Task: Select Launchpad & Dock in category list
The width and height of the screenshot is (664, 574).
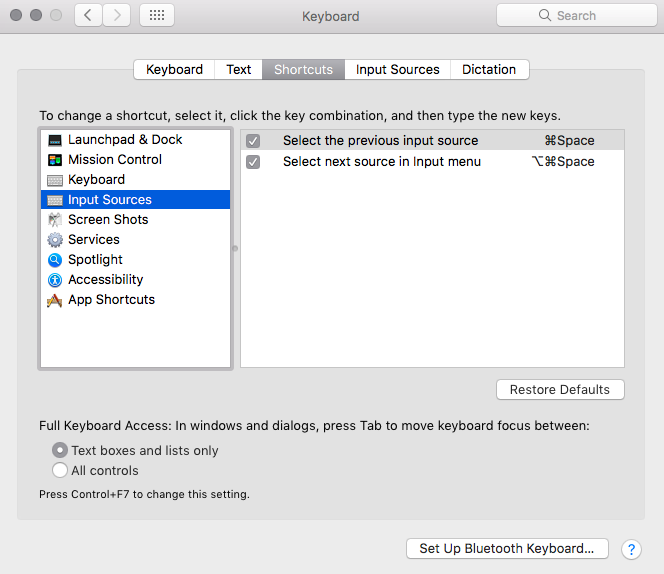Action: [x=136, y=140]
